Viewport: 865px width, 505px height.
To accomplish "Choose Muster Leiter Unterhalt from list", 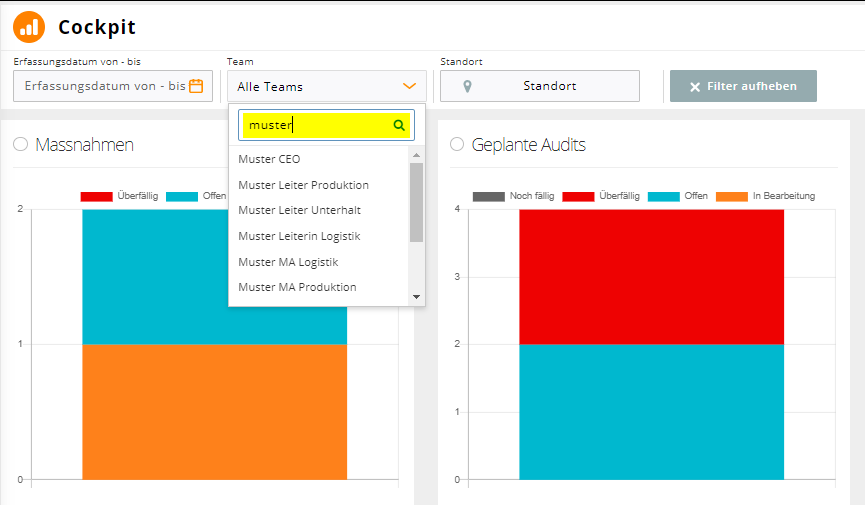I will 300,210.
